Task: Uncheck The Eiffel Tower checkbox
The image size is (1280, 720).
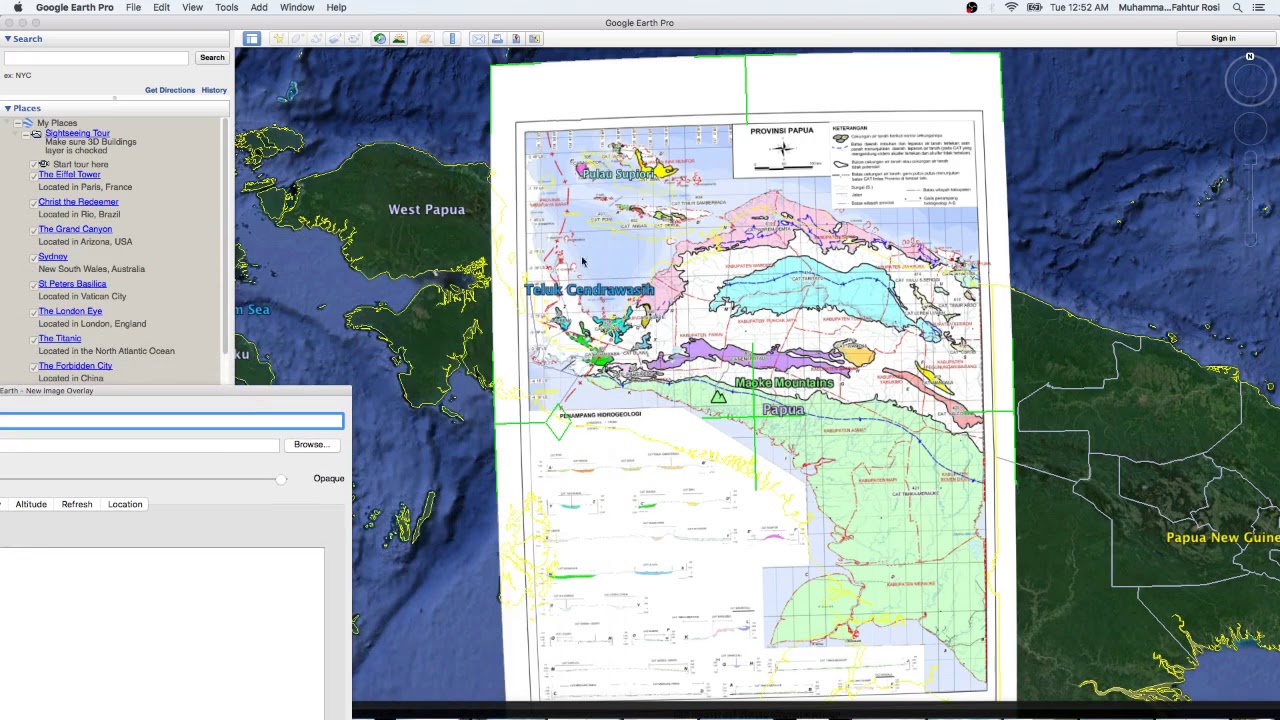Action: pyautogui.click(x=33, y=175)
